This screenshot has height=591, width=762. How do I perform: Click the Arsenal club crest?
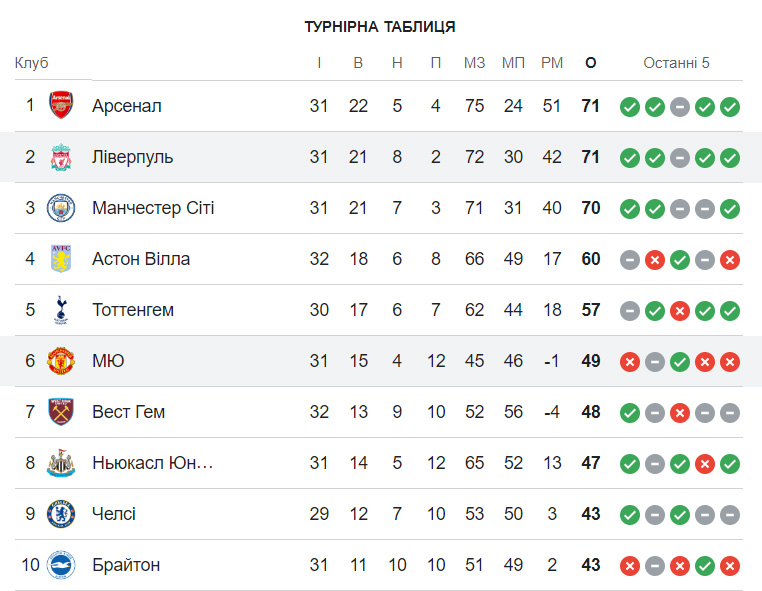pyautogui.click(x=61, y=105)
